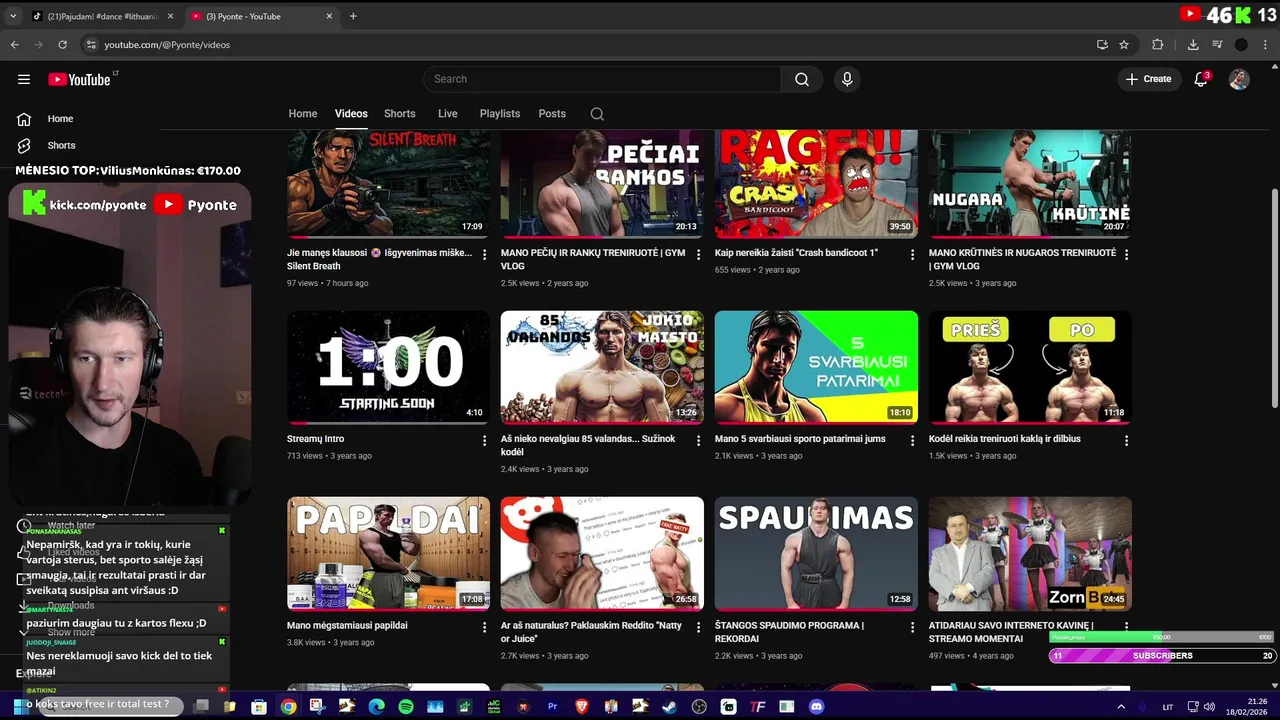Screen dimensions: 1280x720
Task: Install app icon in address bar
Action: (1102, 45)
